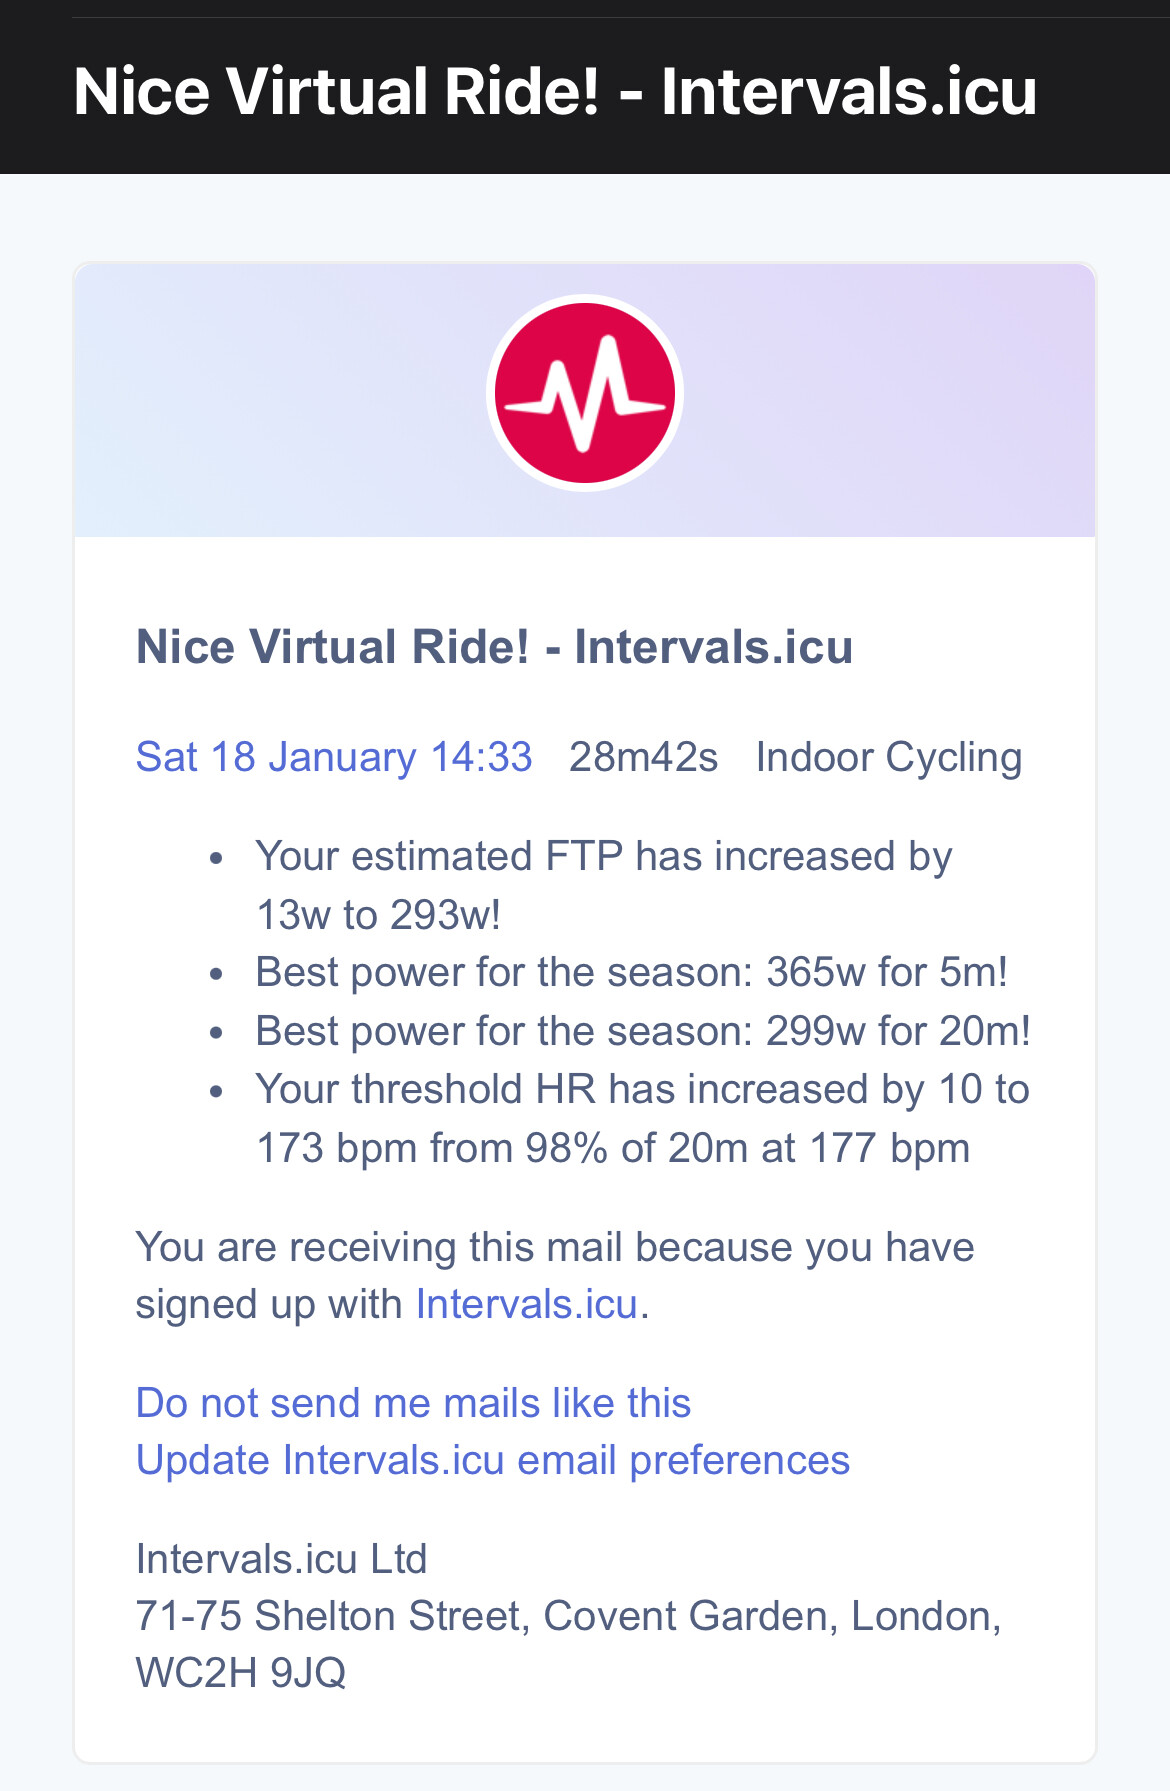Viewport: 1170px width, 1791px height.
Task: Click the Shelton Street address text
Action: point(568,1616)
